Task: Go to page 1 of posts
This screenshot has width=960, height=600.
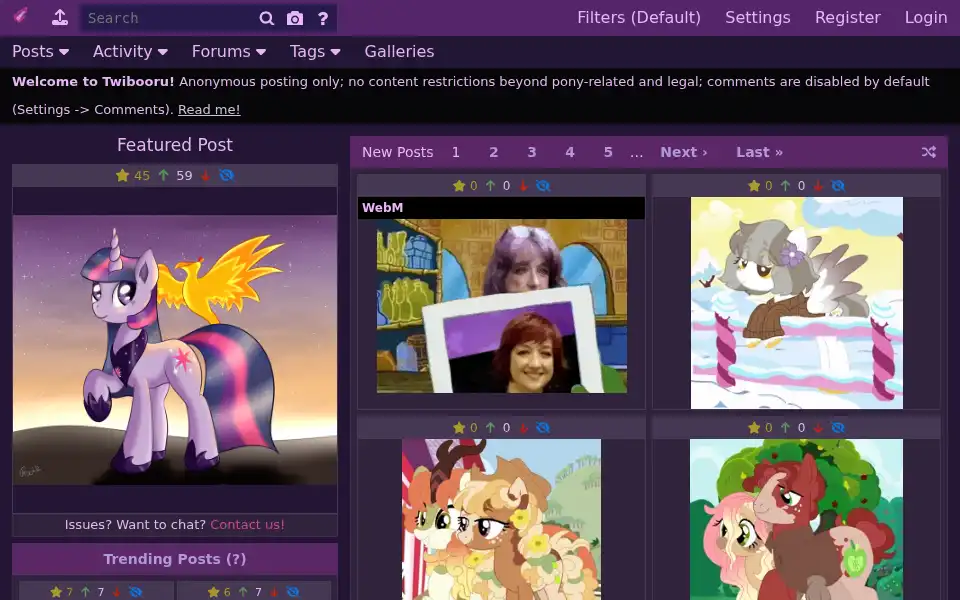Action: pos(456,152)
